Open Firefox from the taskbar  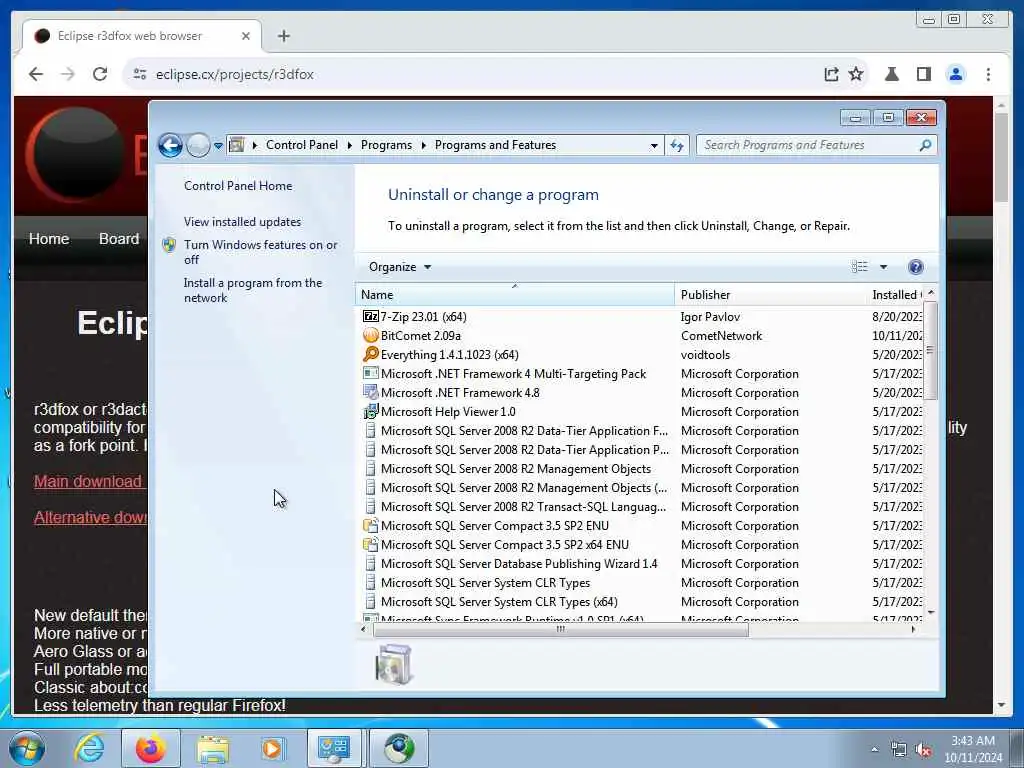click(x=151, y=748)
